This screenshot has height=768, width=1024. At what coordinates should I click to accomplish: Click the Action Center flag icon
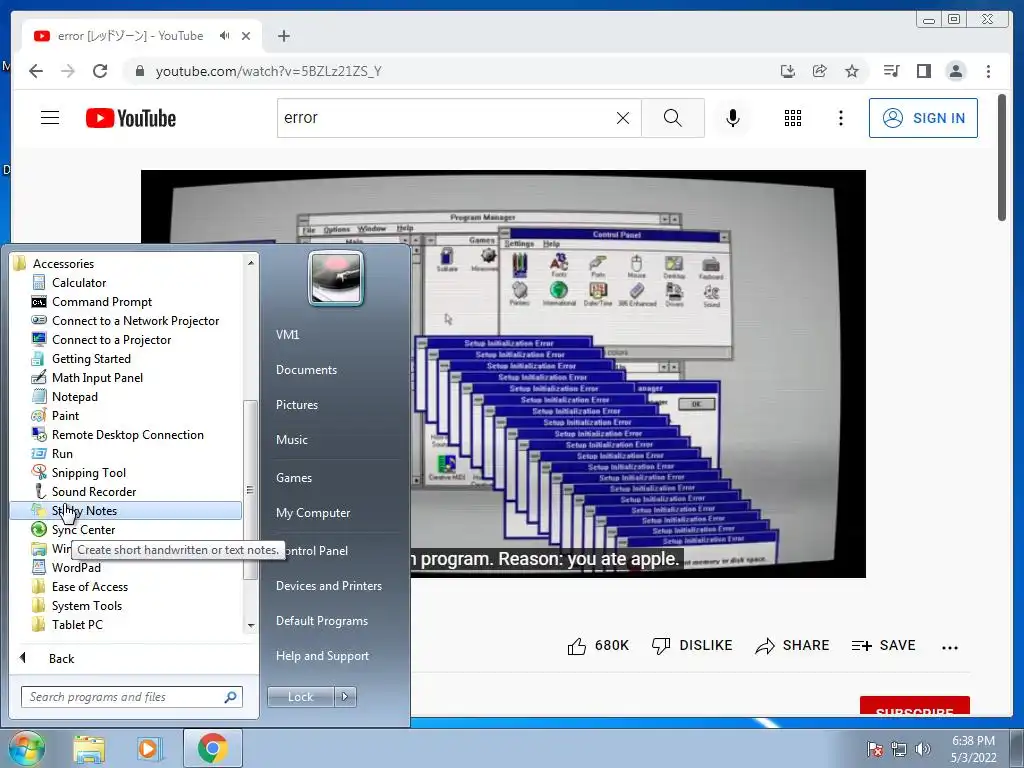coord(875,749)
